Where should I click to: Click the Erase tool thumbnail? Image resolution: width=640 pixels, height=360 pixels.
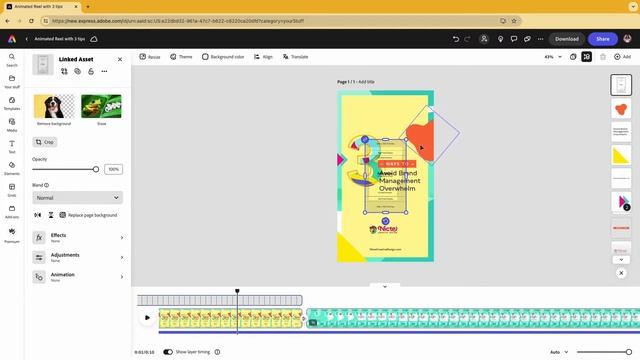click(101, 106)
